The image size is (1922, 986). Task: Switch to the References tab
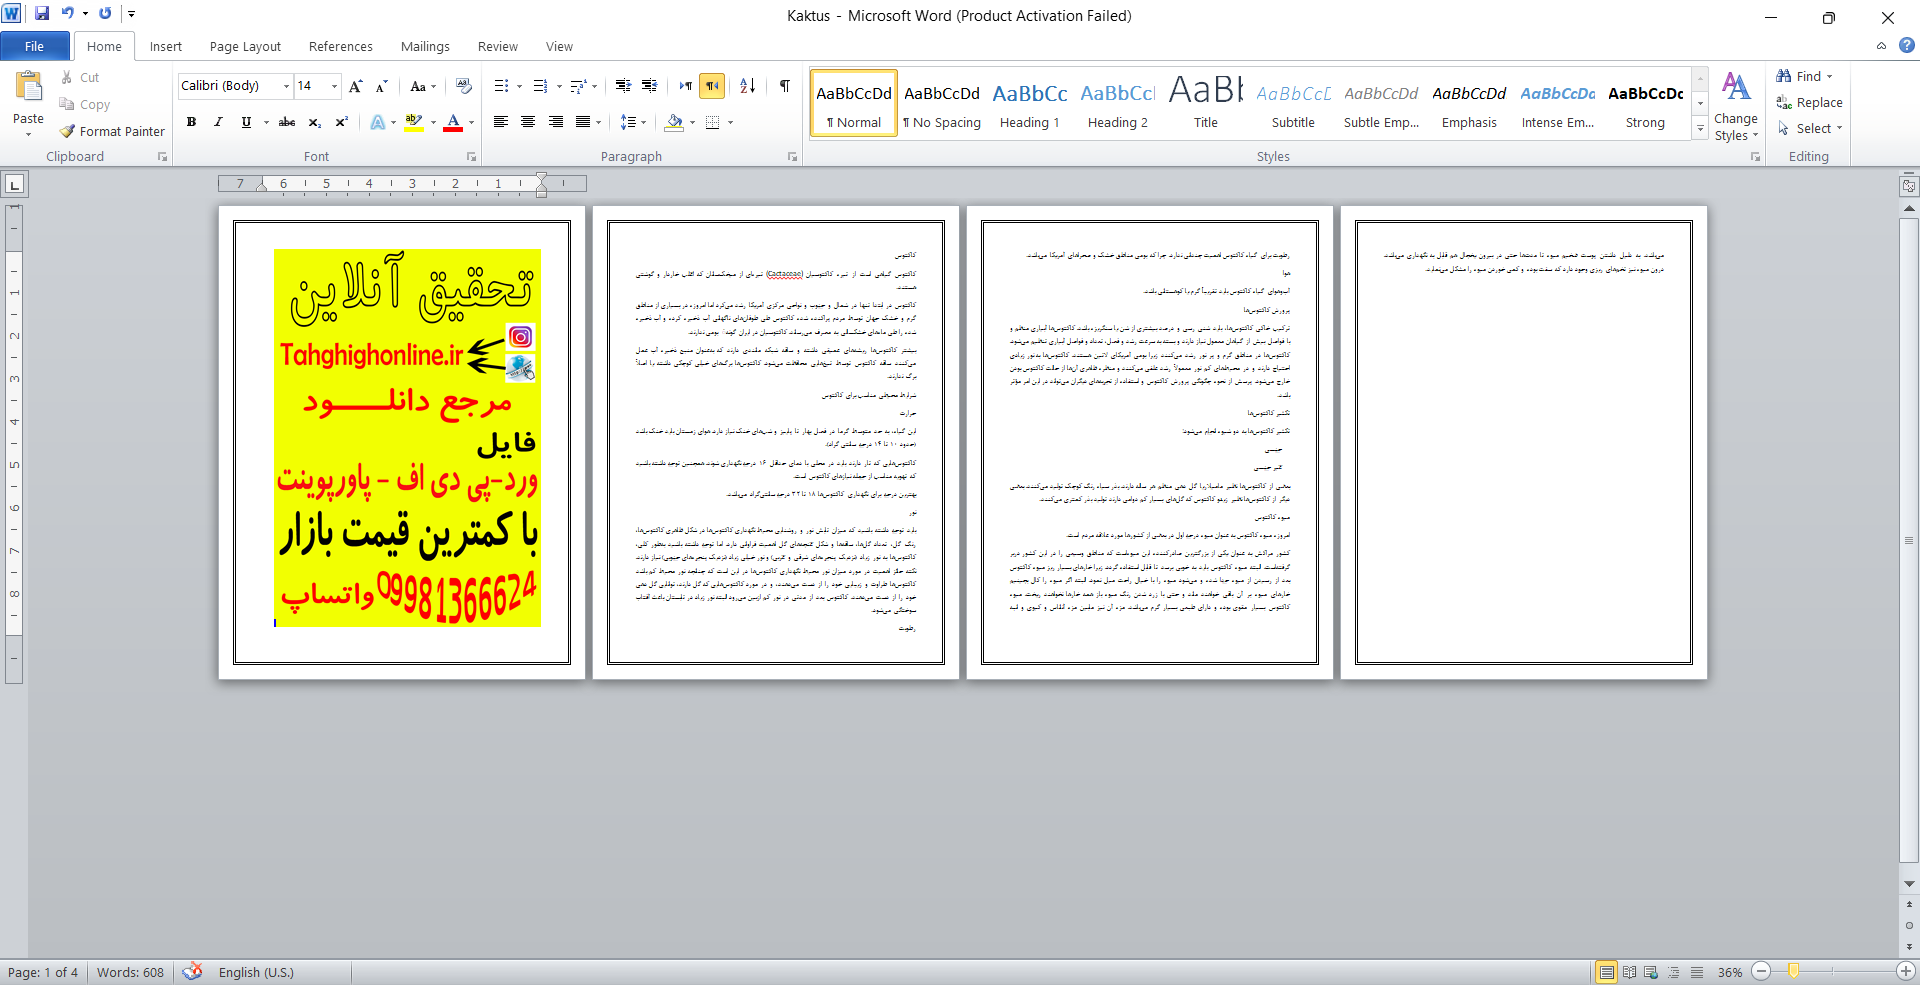point(340,46)
